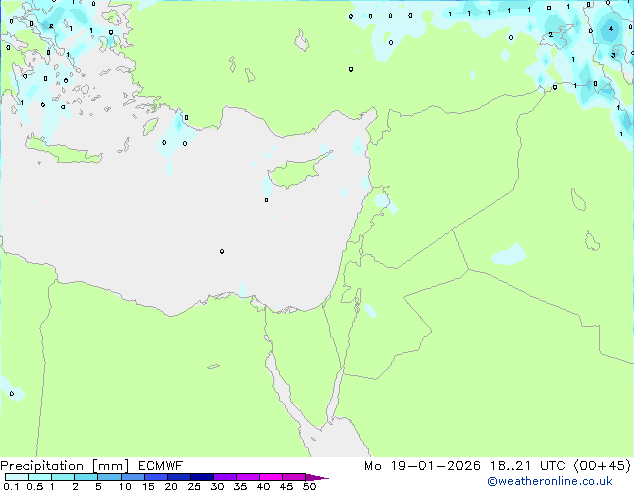Click the 'ECMWF' model label
The image size is (634, 490).
coord(161,466)
